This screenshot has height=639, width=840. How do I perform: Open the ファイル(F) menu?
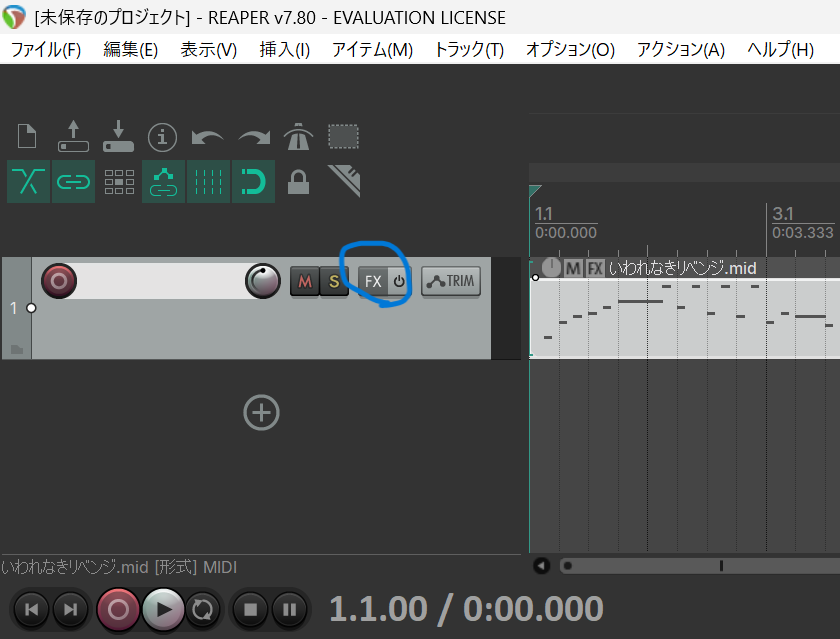point(46,50)
